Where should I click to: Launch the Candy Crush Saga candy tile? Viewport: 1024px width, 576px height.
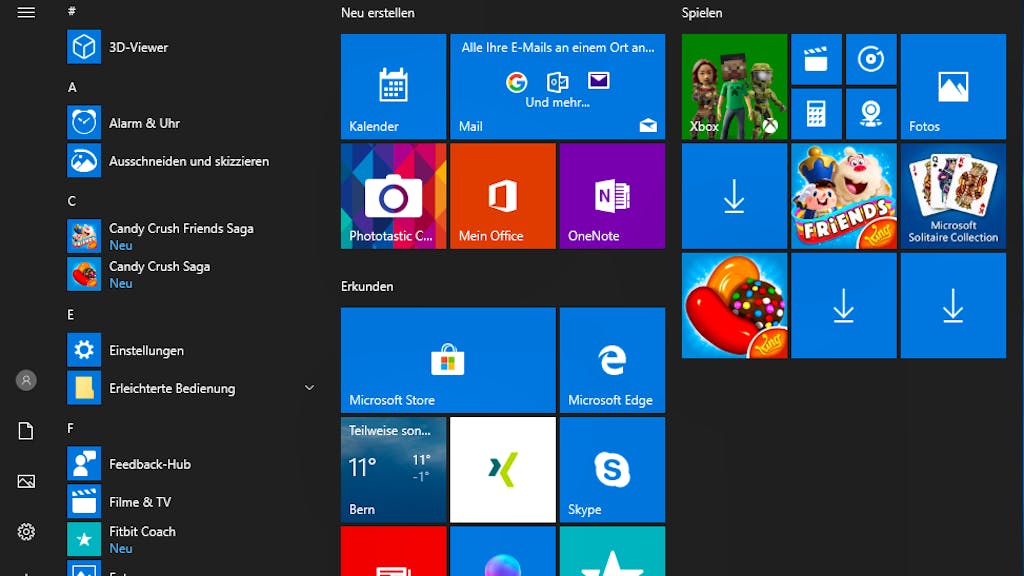point(734,306)
